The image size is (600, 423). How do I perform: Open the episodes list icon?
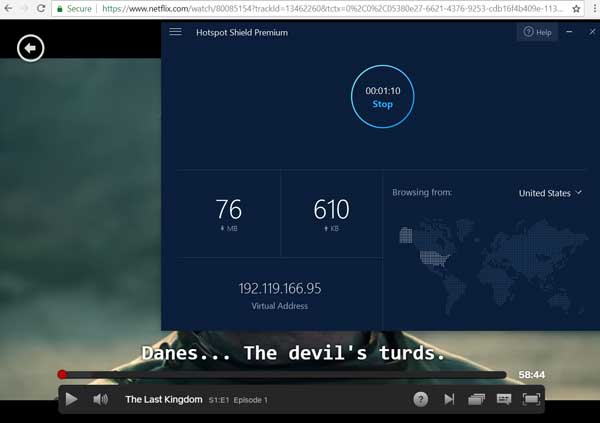[476, 399]
